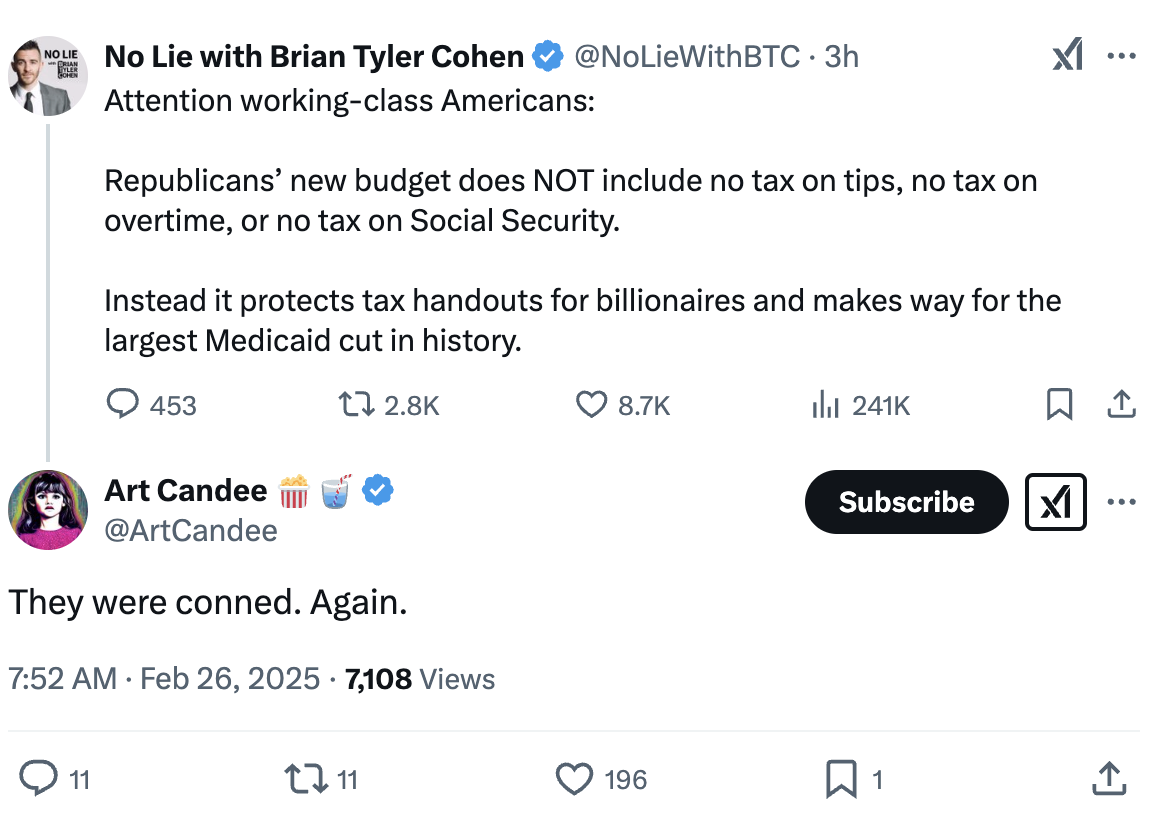Viewport: 1172px width, 824px height.
Task: Open the Grok button beside the Subscribe button
Action: tap(1055, 502)
